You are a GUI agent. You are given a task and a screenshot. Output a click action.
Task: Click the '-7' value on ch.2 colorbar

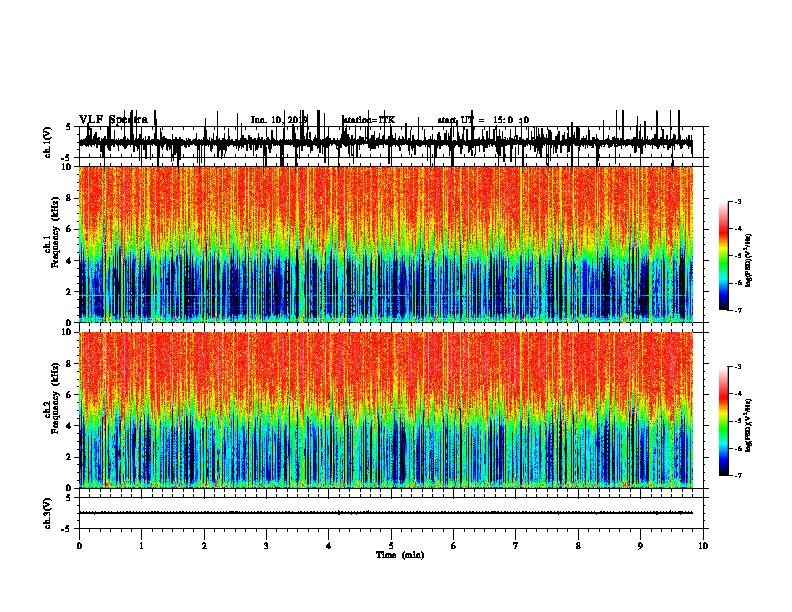pyautogui.click(x=738, y=475)
